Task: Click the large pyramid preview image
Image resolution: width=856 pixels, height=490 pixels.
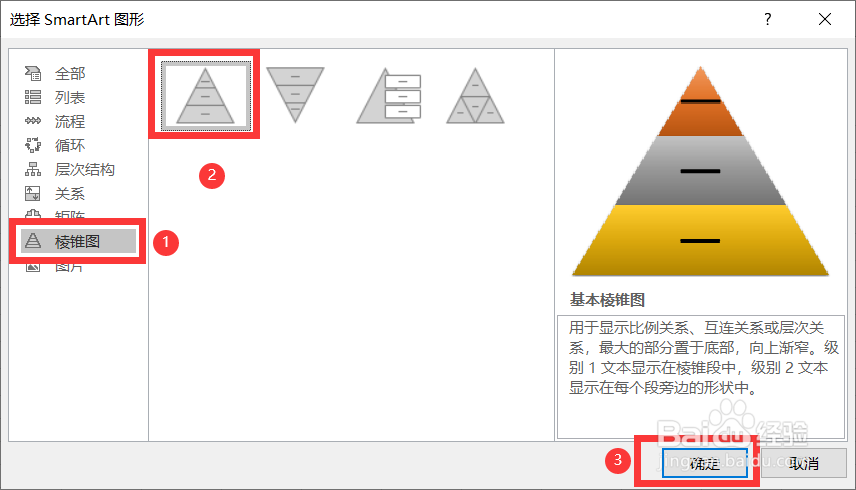Action: [700, 171]
